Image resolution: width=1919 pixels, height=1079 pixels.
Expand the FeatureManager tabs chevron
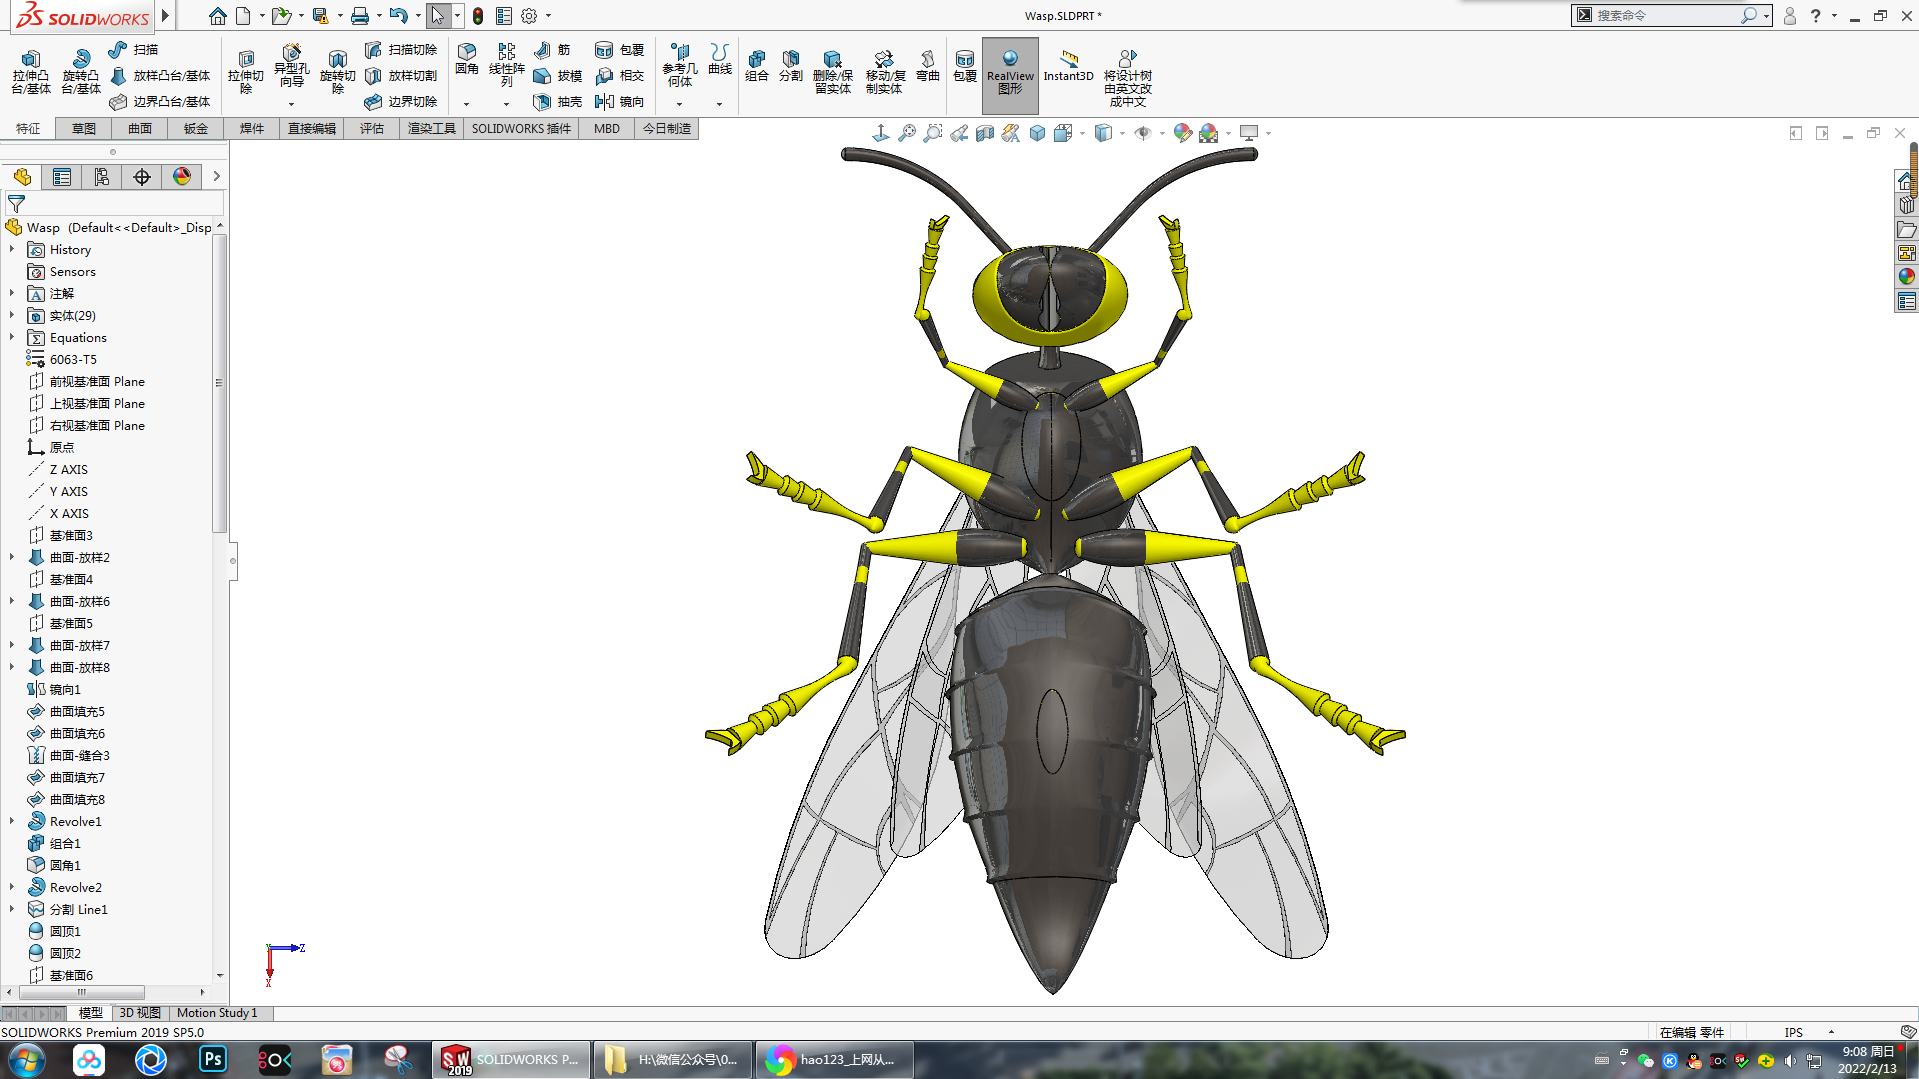coord(216,176)
